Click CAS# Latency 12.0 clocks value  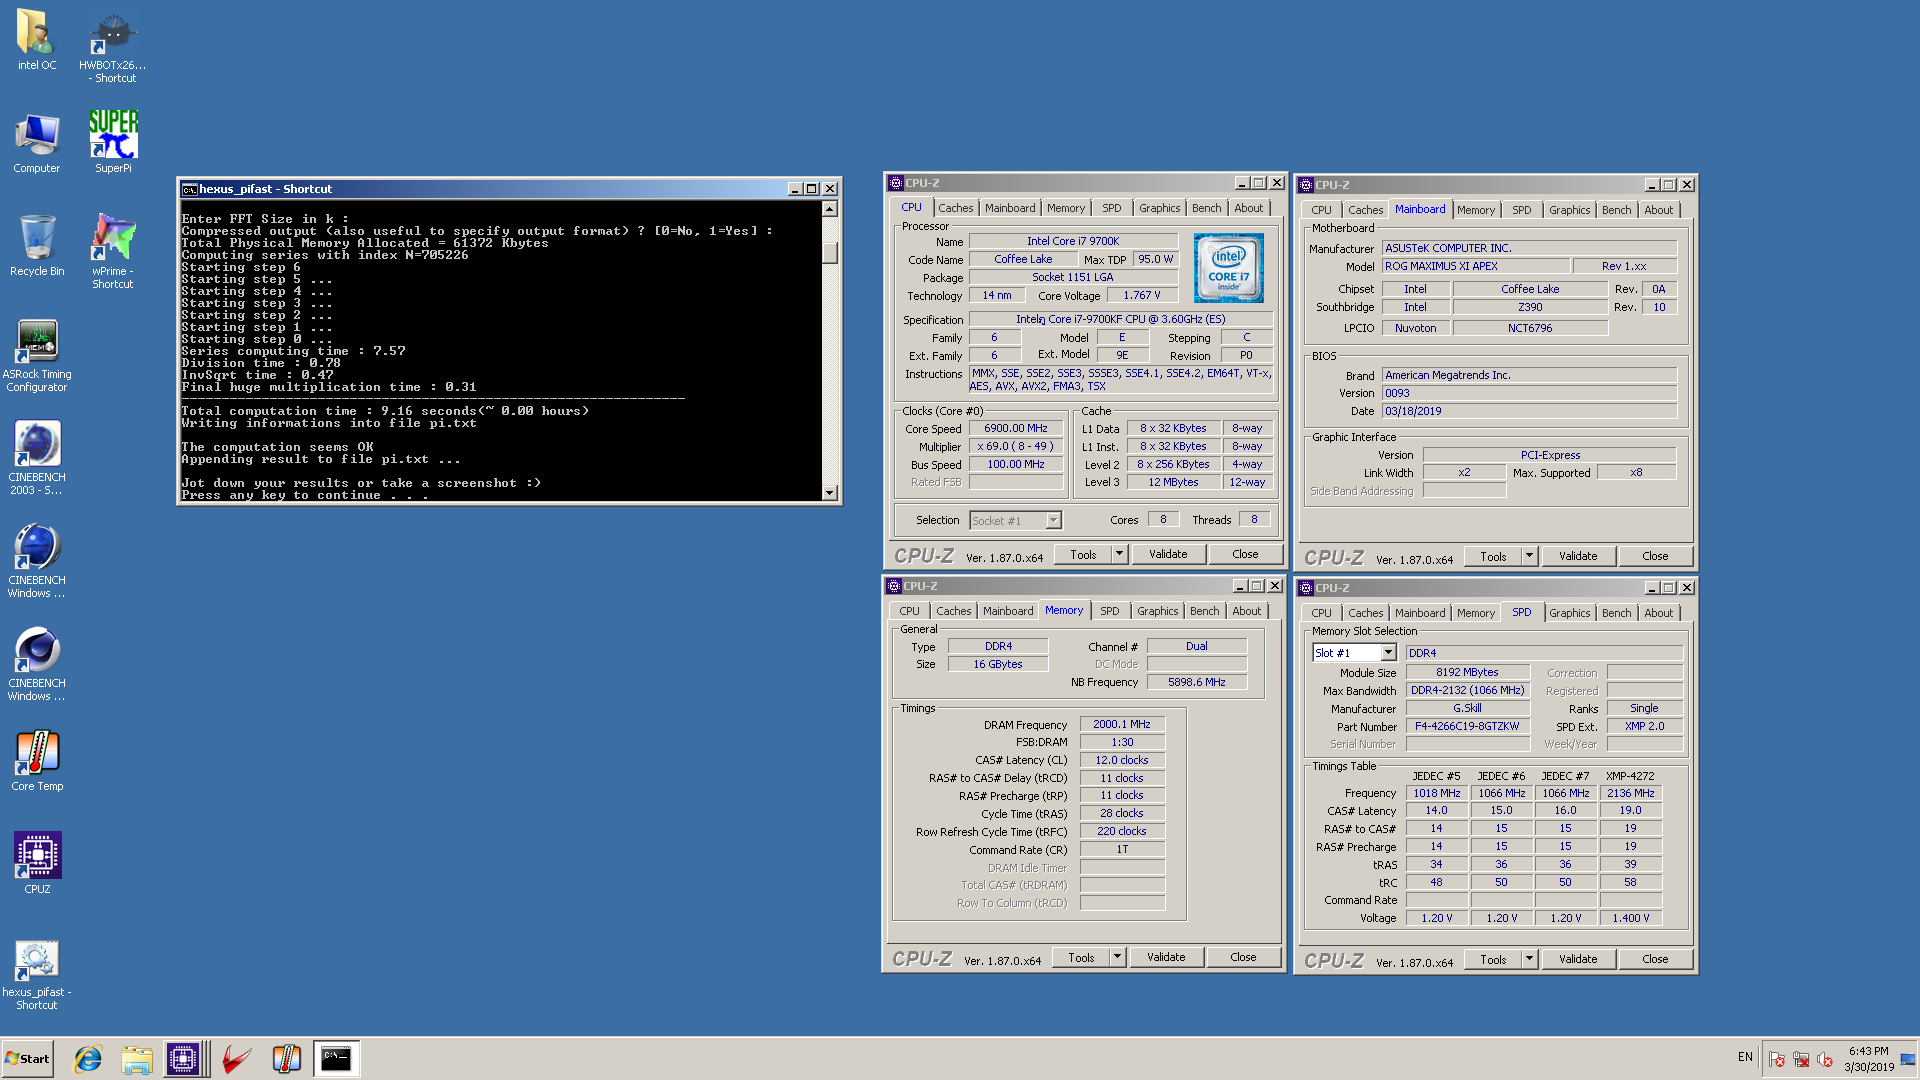coord(1122,760)
